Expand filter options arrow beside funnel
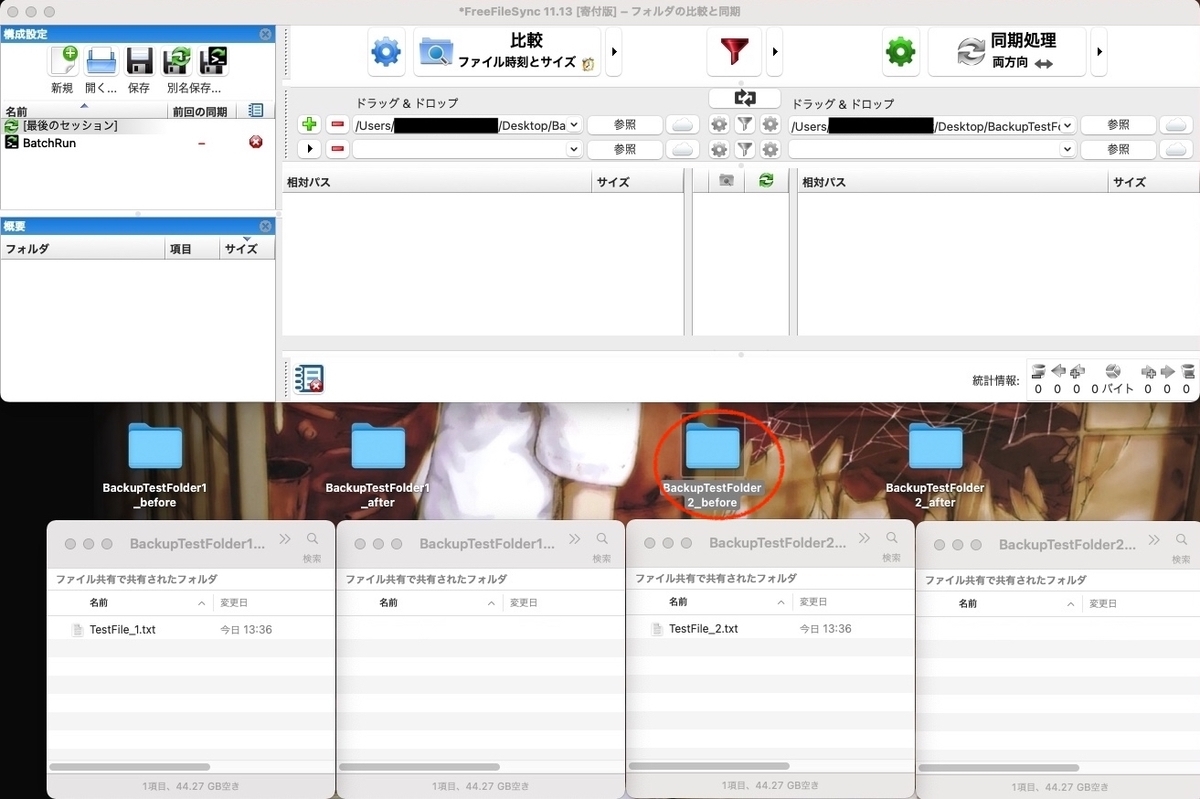The image size is (1200, 799). pyautogui.click(x=774, y=52)
